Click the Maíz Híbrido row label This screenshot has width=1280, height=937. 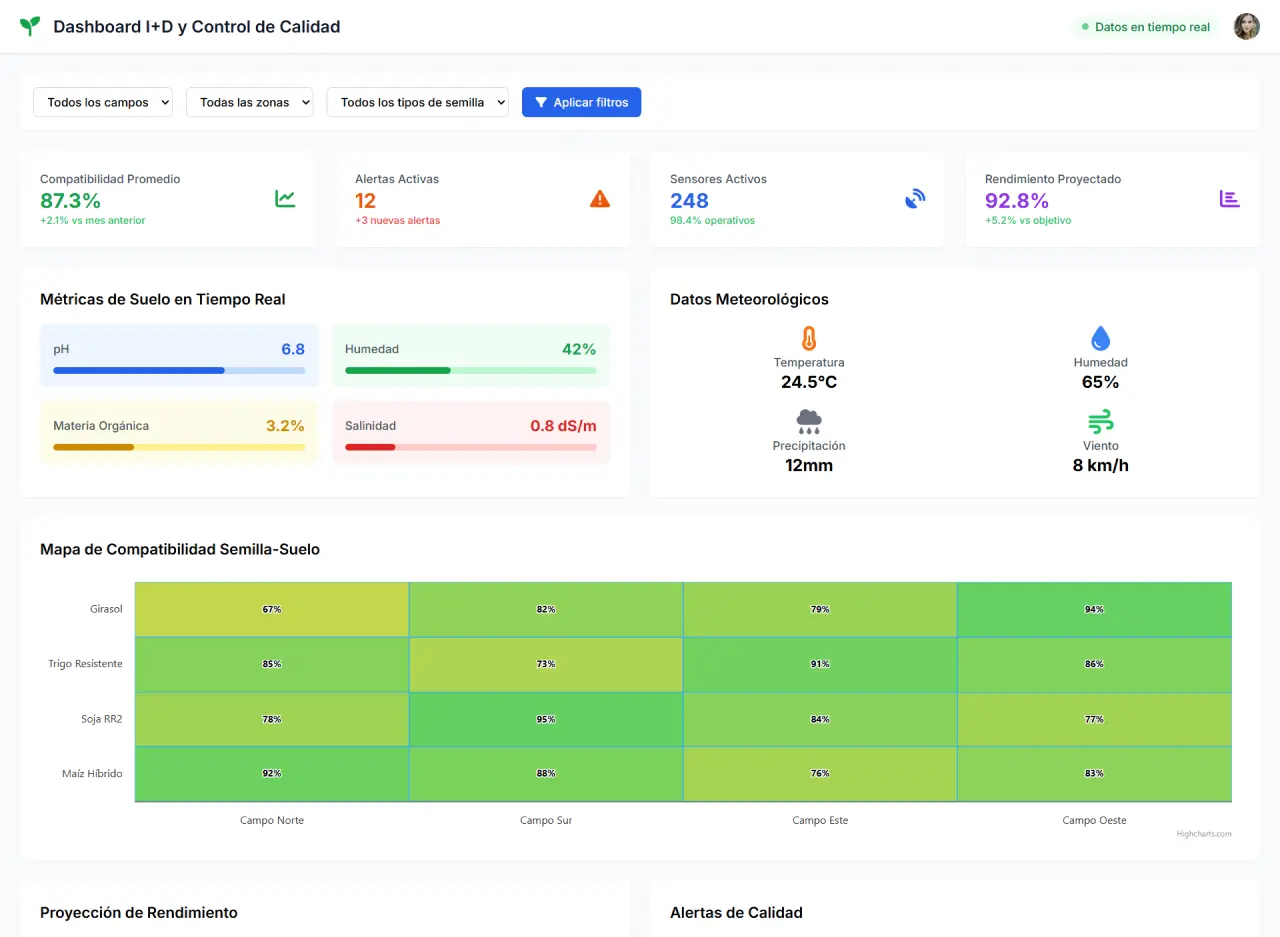click(92, 774)
